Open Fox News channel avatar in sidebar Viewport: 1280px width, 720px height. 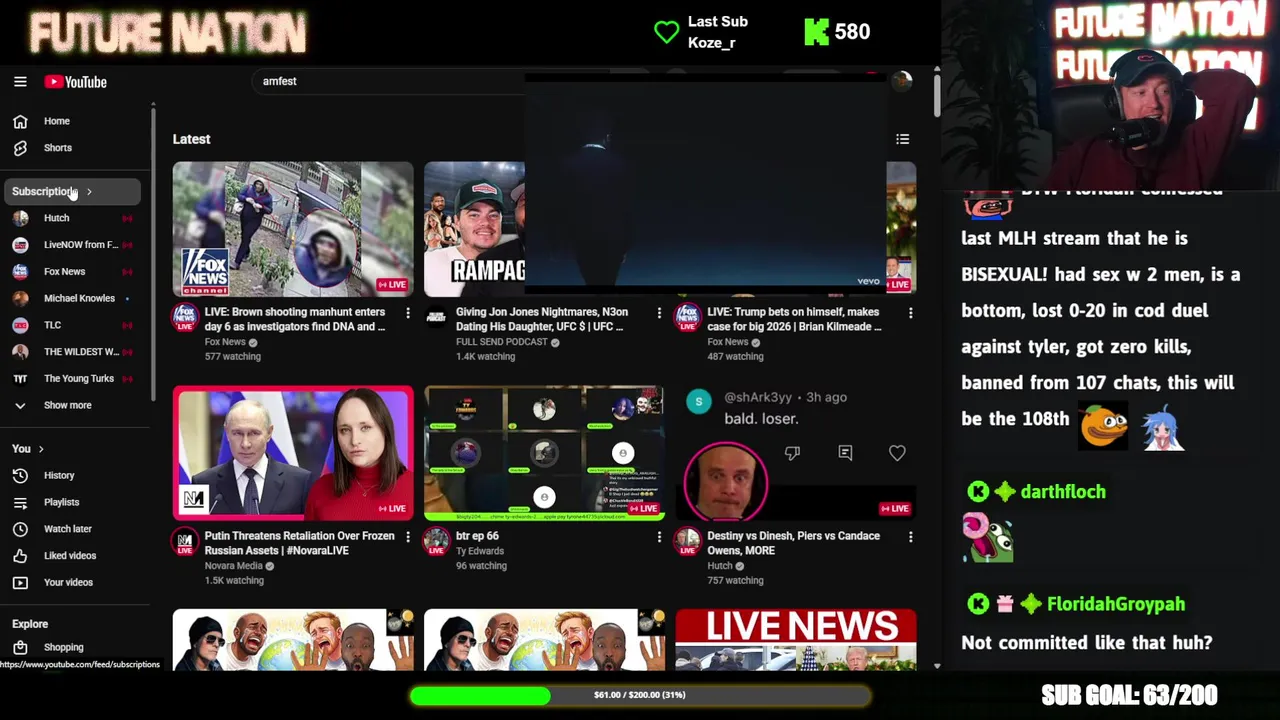click(x=20, y=272)
